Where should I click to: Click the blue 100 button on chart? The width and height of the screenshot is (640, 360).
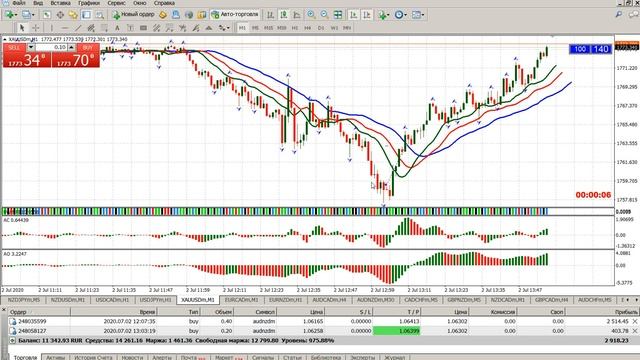point(580,49)
